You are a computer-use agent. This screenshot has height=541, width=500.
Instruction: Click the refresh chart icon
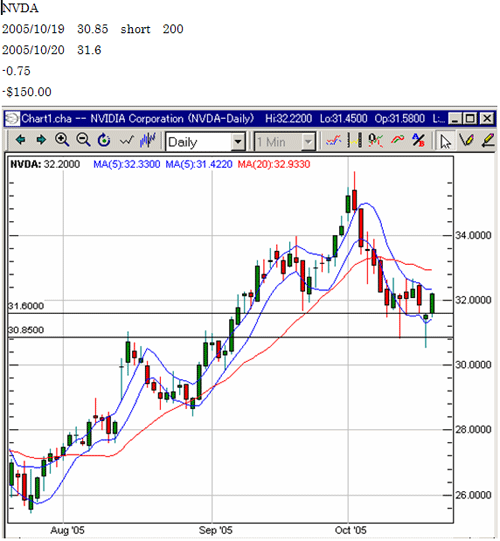click(104, 140)
